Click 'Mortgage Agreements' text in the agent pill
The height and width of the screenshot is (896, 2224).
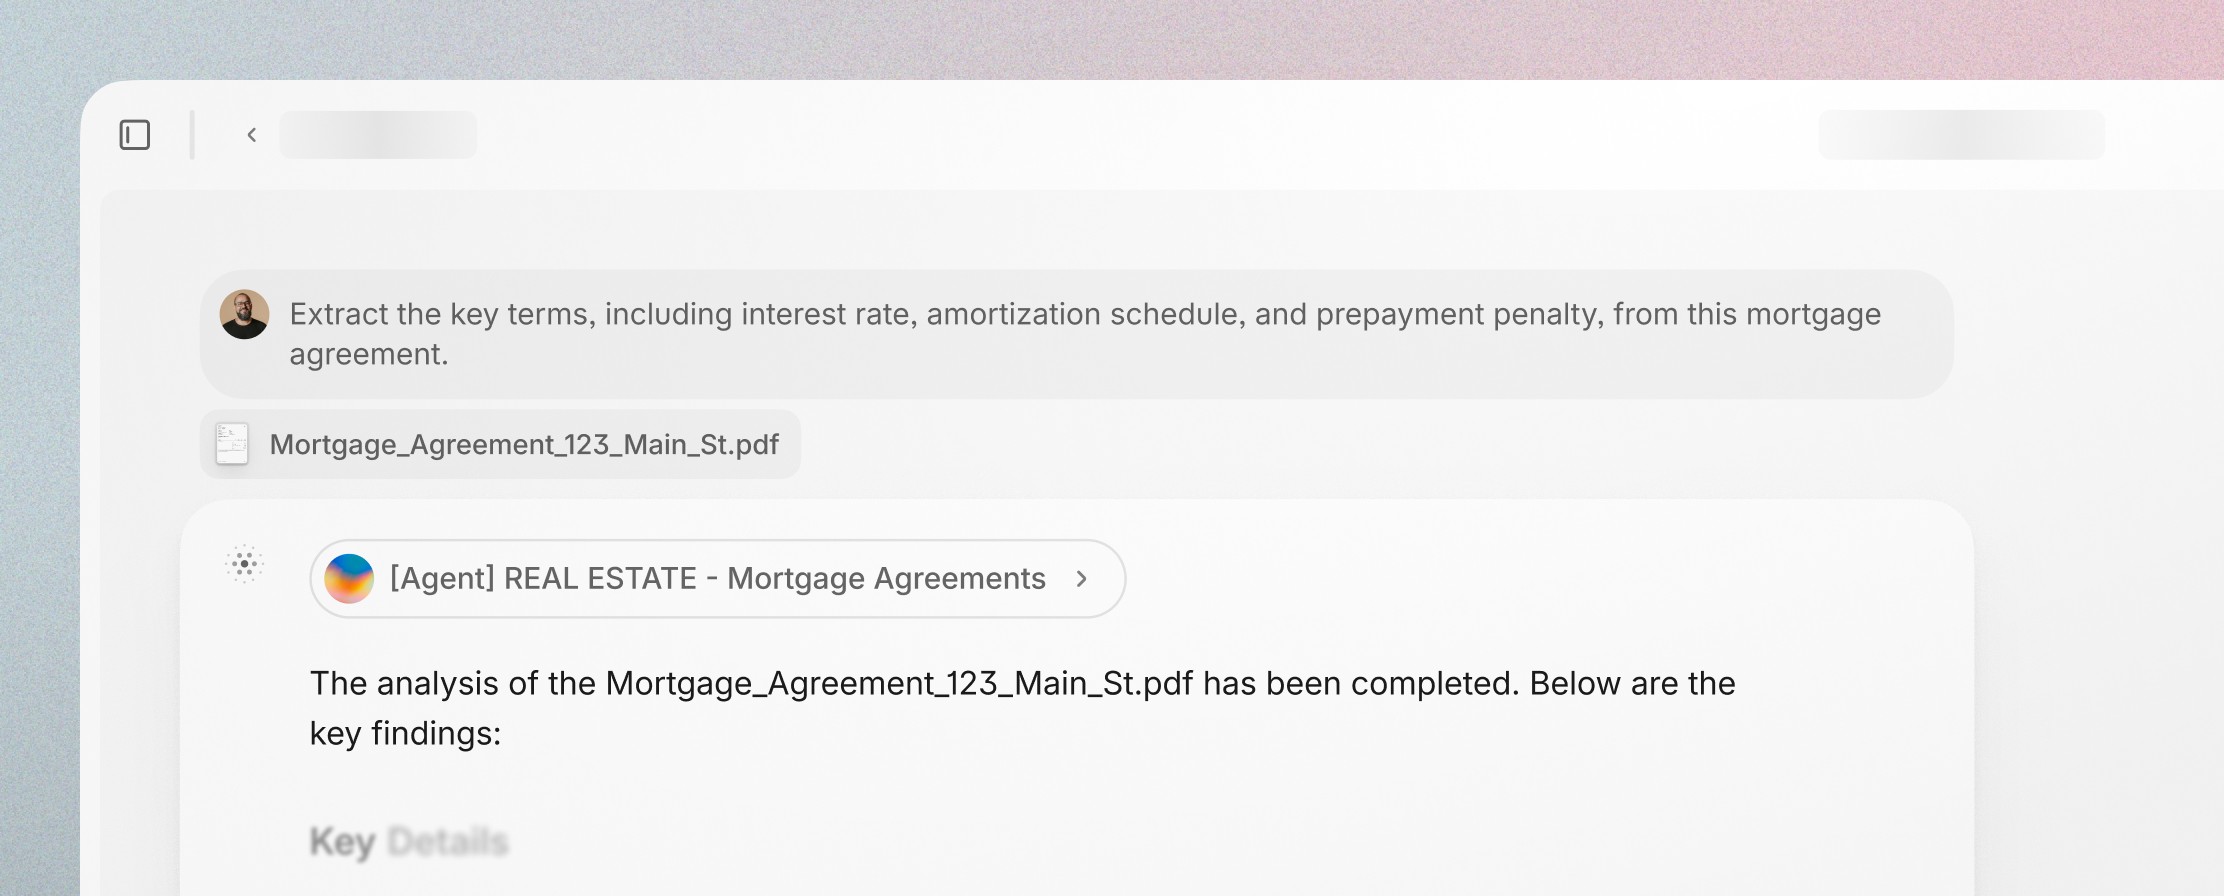[886, 579]
